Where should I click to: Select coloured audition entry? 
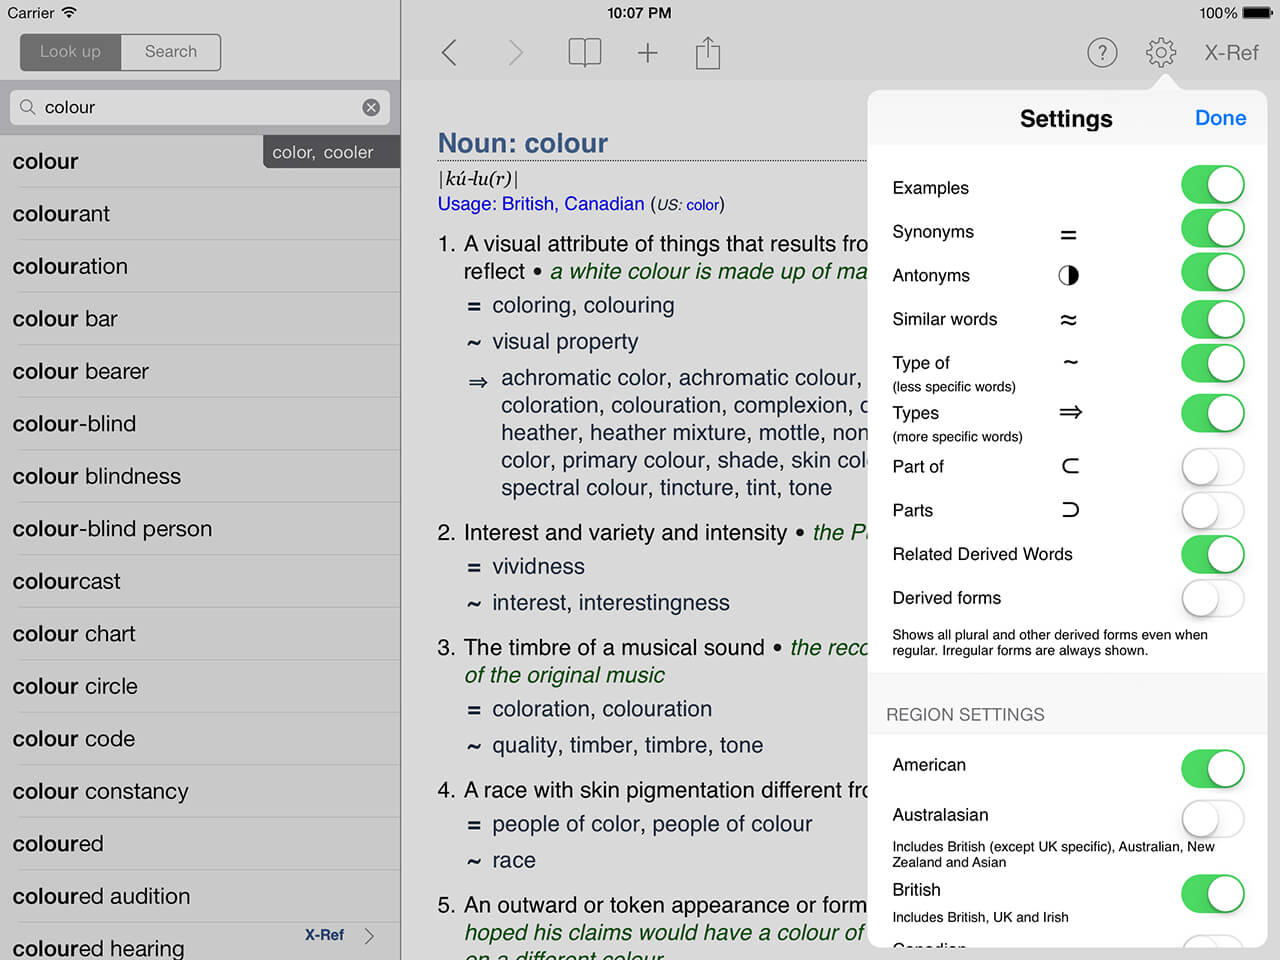(x=200, y=896)
